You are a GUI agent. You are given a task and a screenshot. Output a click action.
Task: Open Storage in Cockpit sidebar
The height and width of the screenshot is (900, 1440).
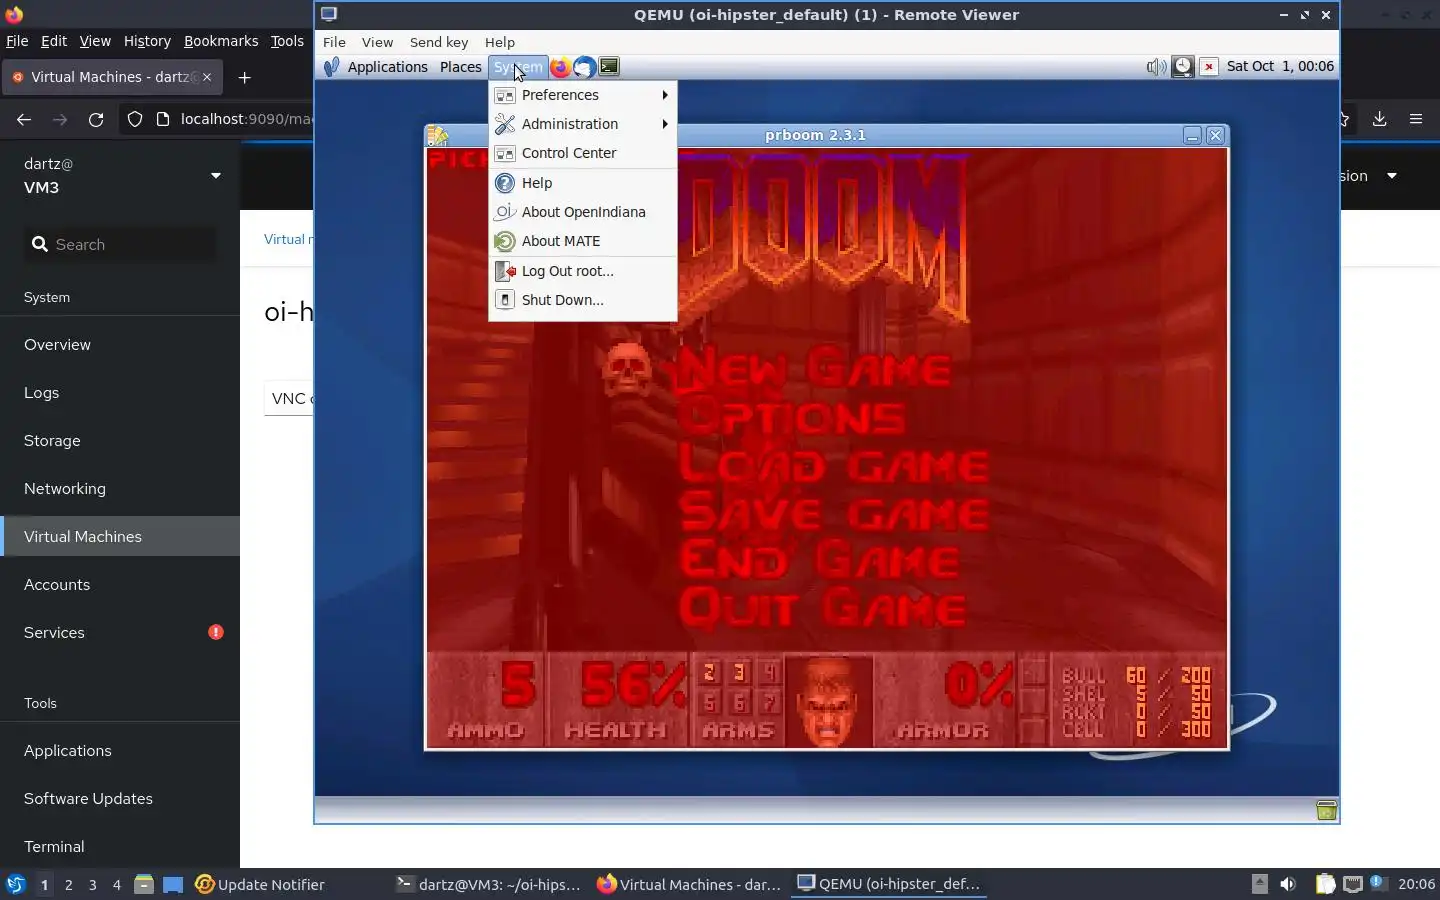tap(120, 440)
